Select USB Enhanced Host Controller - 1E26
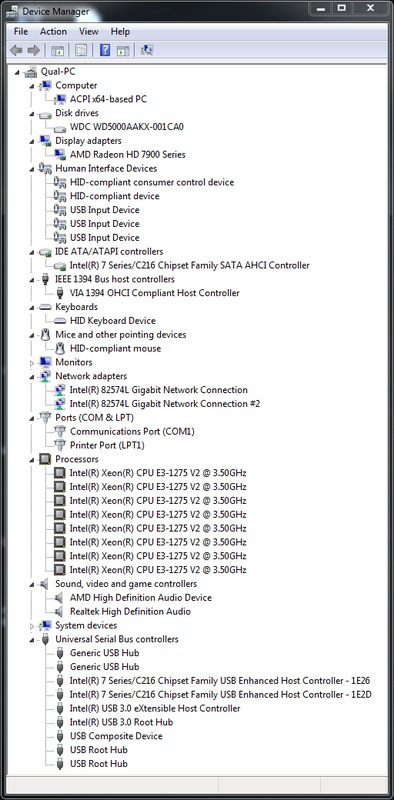Viewport: 394px width, 800px height. [x=220, y=681]
